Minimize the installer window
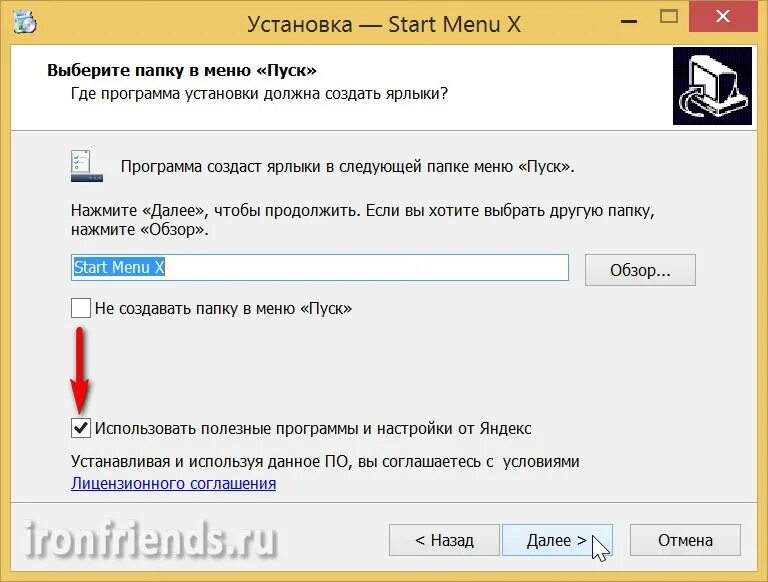768x582 pixels. pos(629,20)
